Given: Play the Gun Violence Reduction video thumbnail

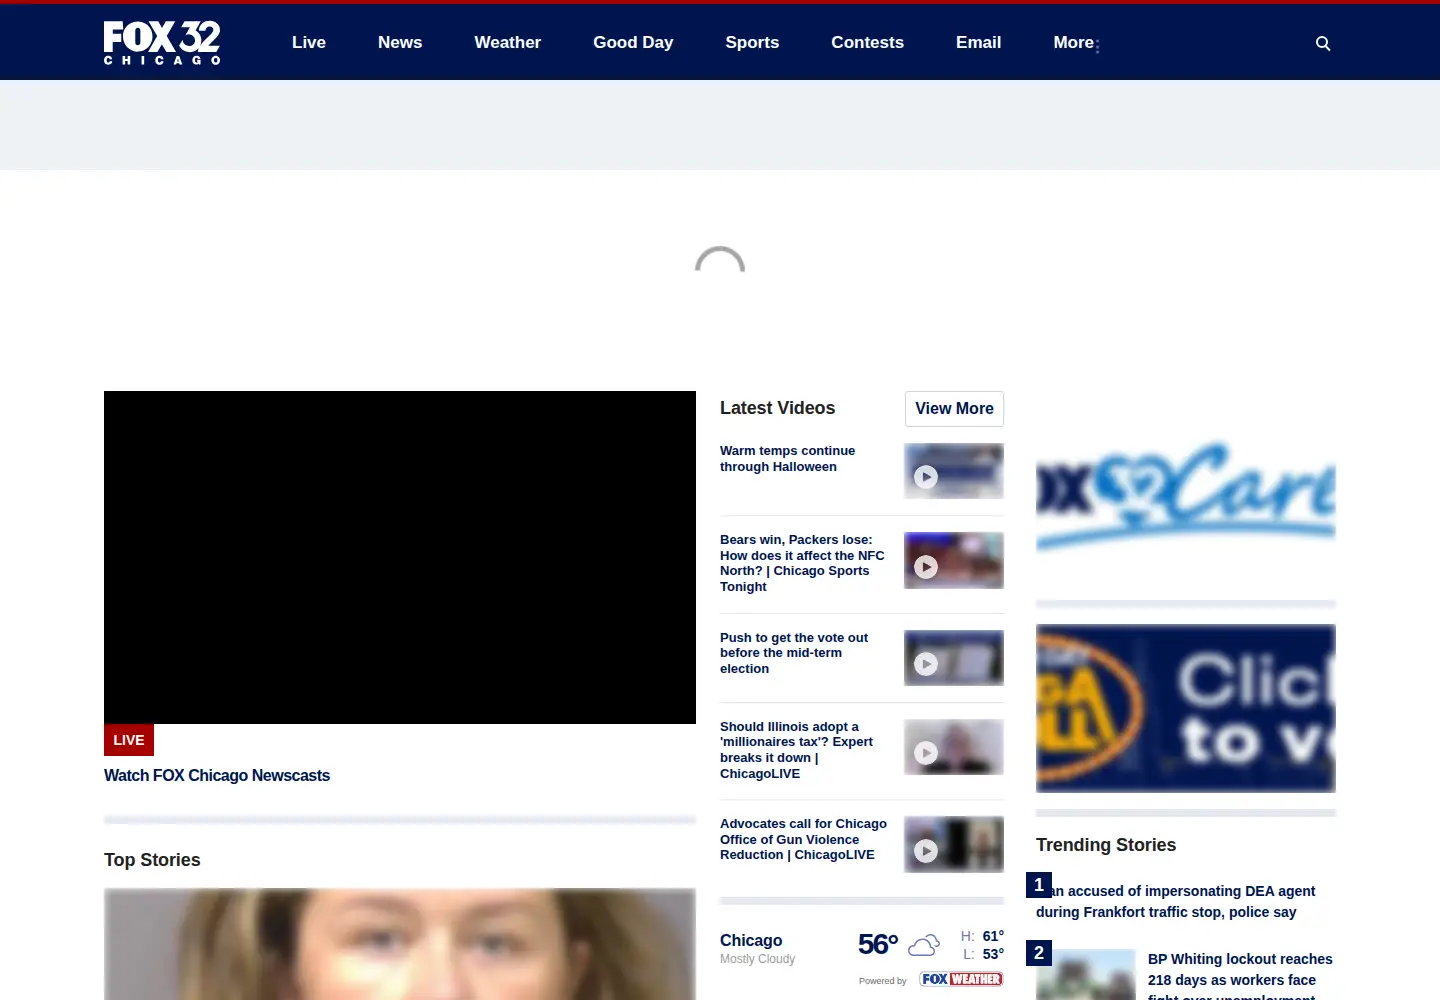Looking at the screenshot, I should (x=954, y=844).
